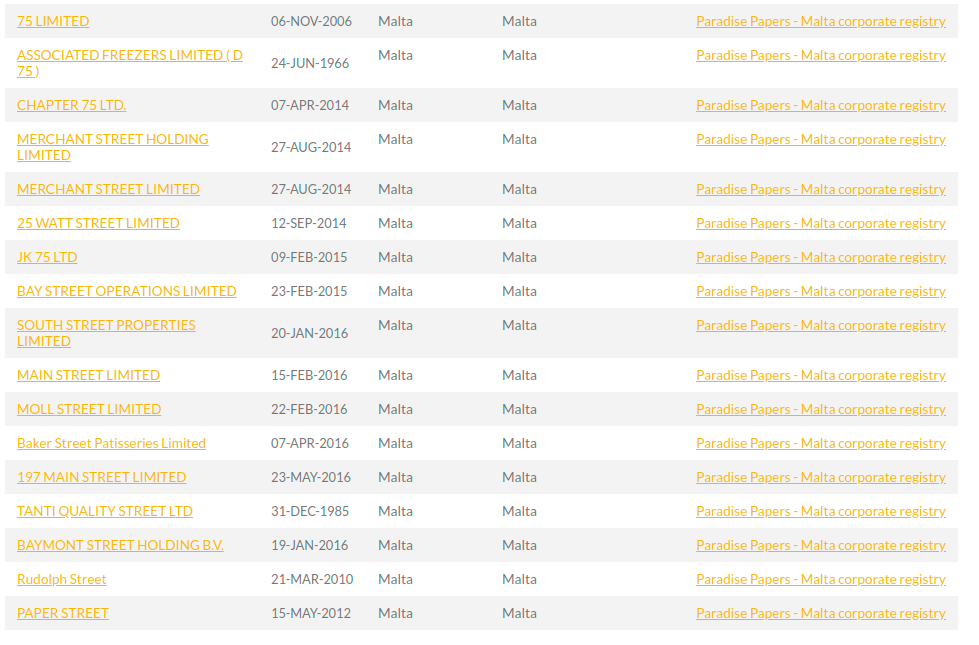Click BAYMONT STREET HOLDING B.V. link
979x645 pixels.
click(x=120, y=545)
